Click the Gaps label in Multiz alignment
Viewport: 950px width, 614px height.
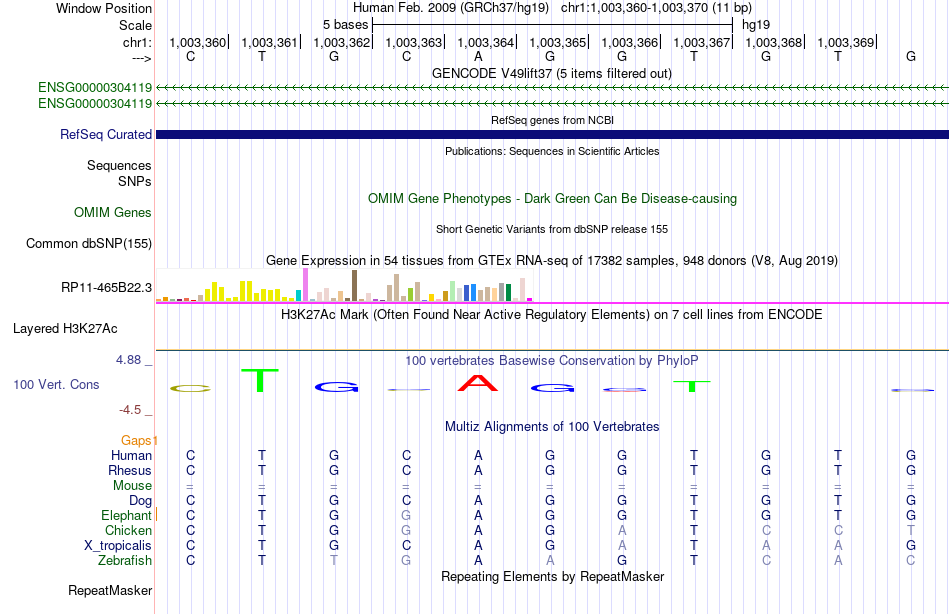[x=136, y=441]
